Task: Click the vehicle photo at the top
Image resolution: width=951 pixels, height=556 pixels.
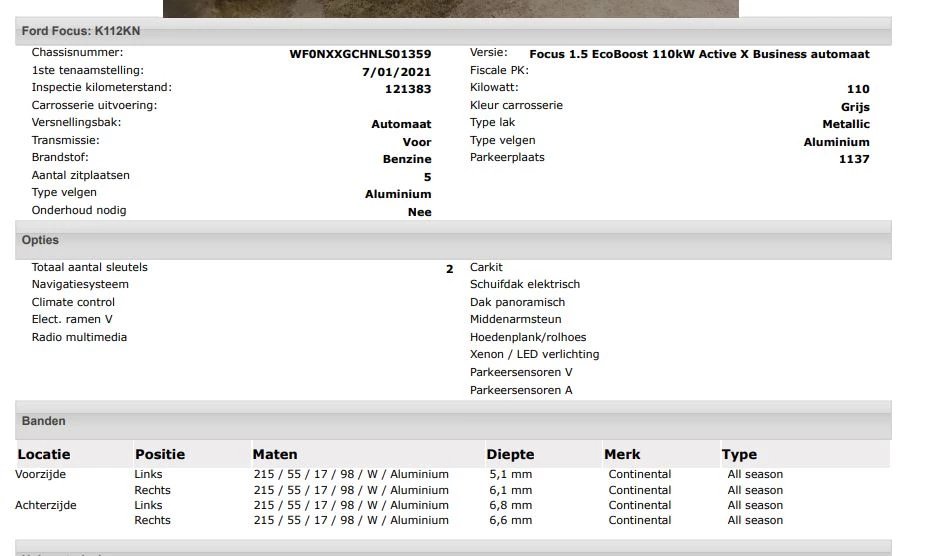Action: pos(450,8)
